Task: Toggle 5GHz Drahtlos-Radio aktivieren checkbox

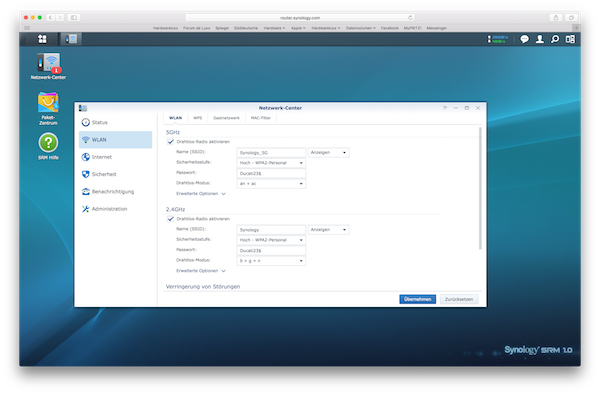Action: tap(171, 142)
